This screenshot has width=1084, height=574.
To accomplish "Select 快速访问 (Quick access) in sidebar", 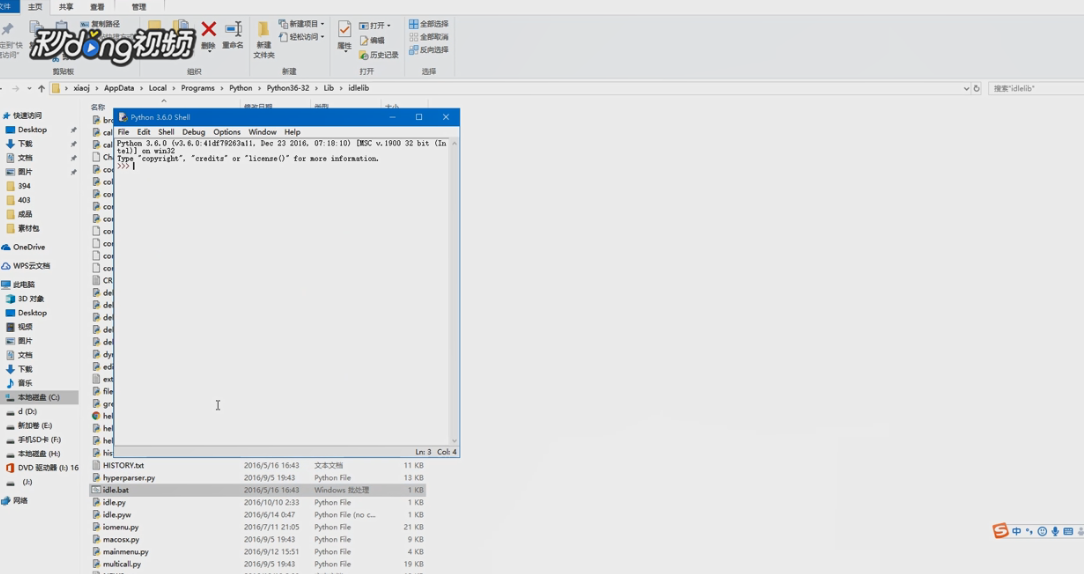I will pos(22,115).
